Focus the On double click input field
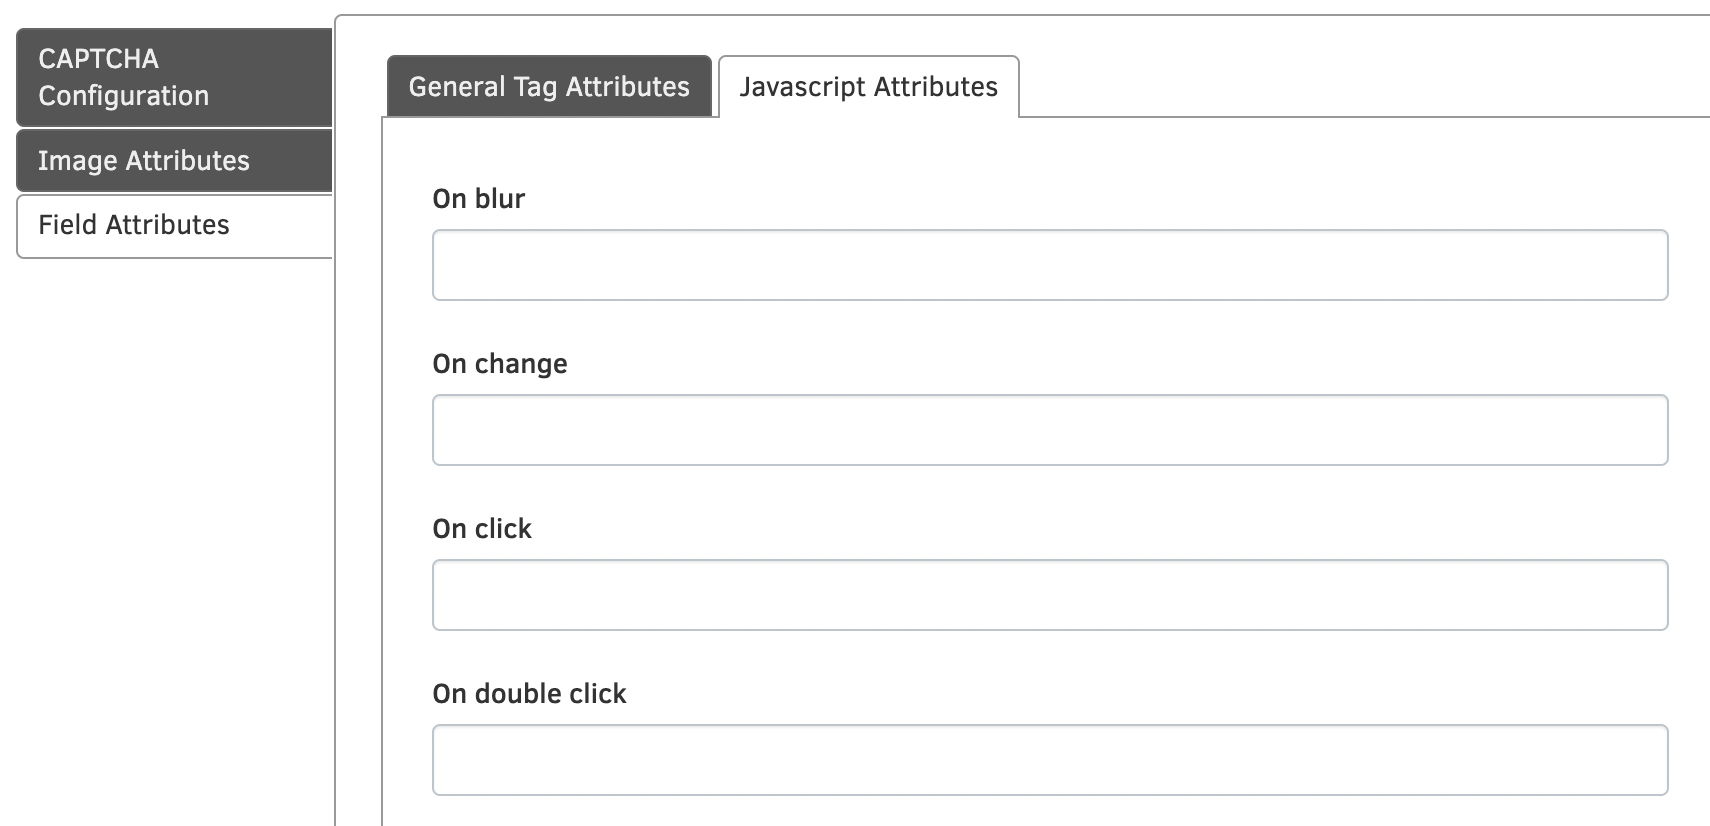The width and height of the screenshot is (1710, 826). click(x=1049, y=760)
